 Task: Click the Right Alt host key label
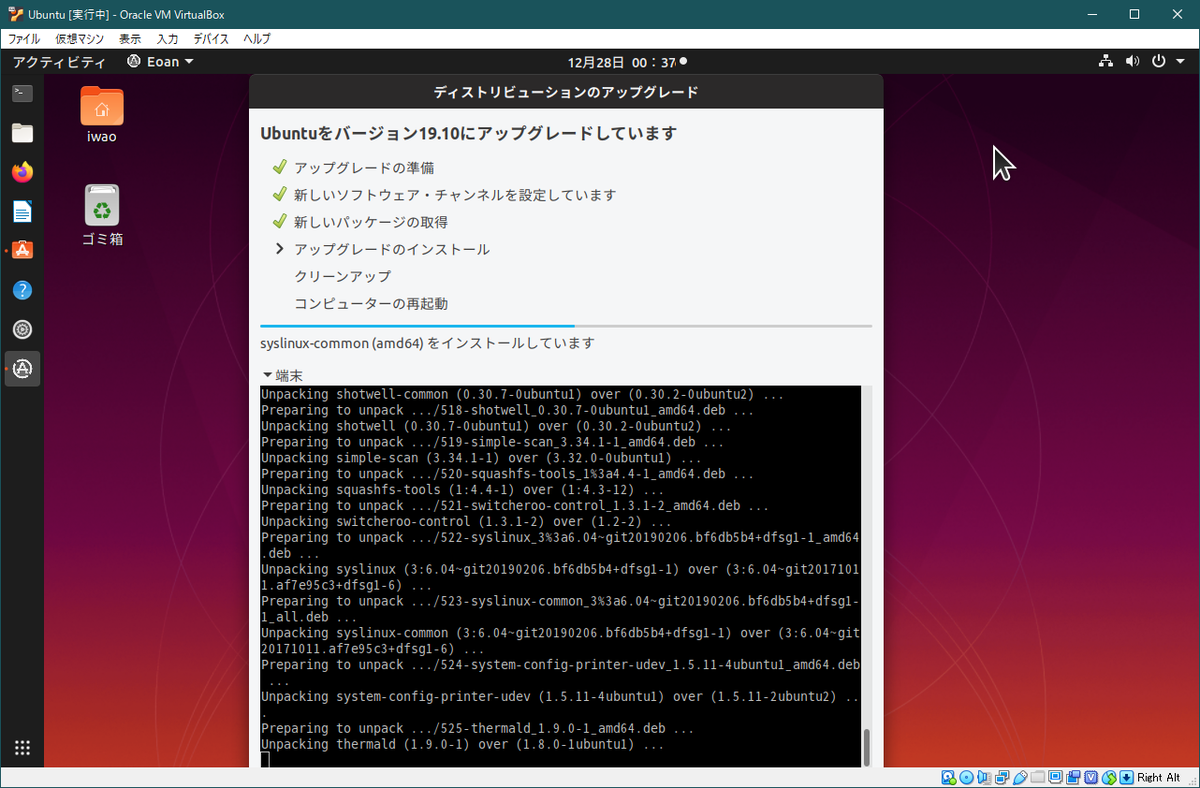click(x=1158, y=777)
